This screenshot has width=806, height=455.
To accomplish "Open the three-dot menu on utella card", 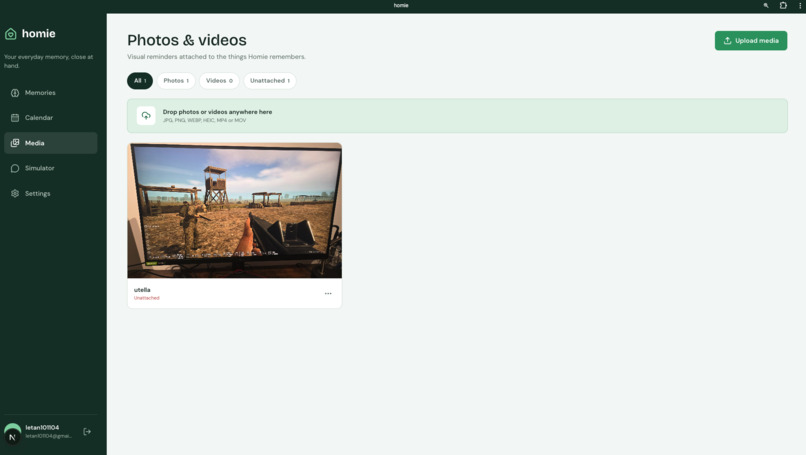I will pyautogui.click(x=328, y=294).
